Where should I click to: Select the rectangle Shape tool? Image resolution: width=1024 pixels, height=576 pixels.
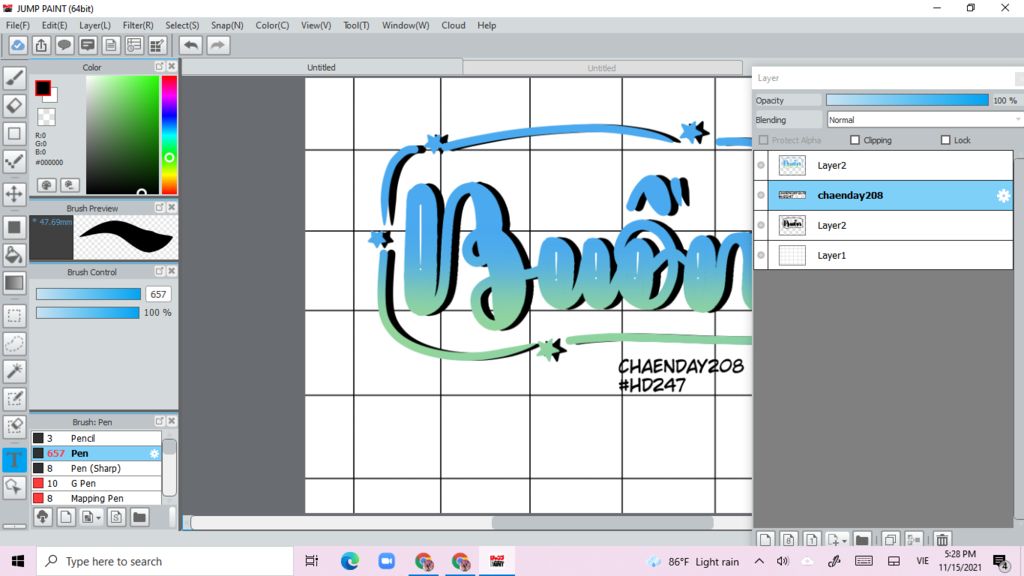coord(14,134)
